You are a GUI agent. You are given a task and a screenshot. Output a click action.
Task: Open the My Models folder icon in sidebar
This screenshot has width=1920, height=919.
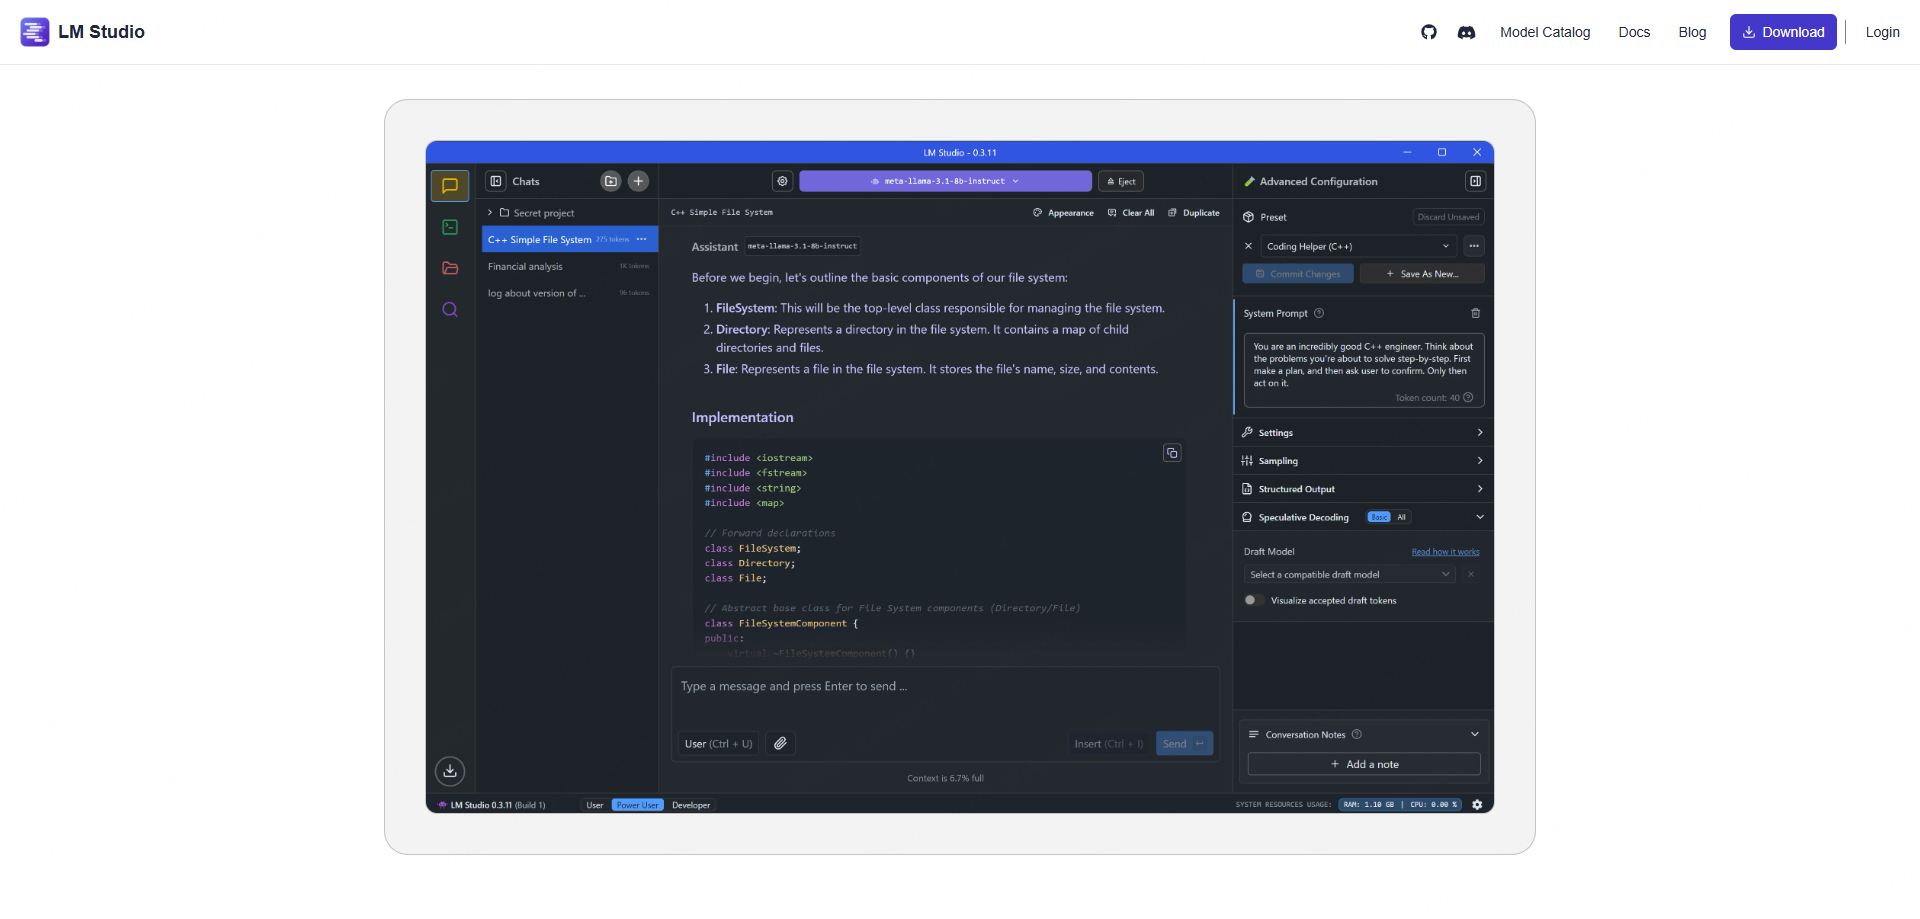coord(450,268)
